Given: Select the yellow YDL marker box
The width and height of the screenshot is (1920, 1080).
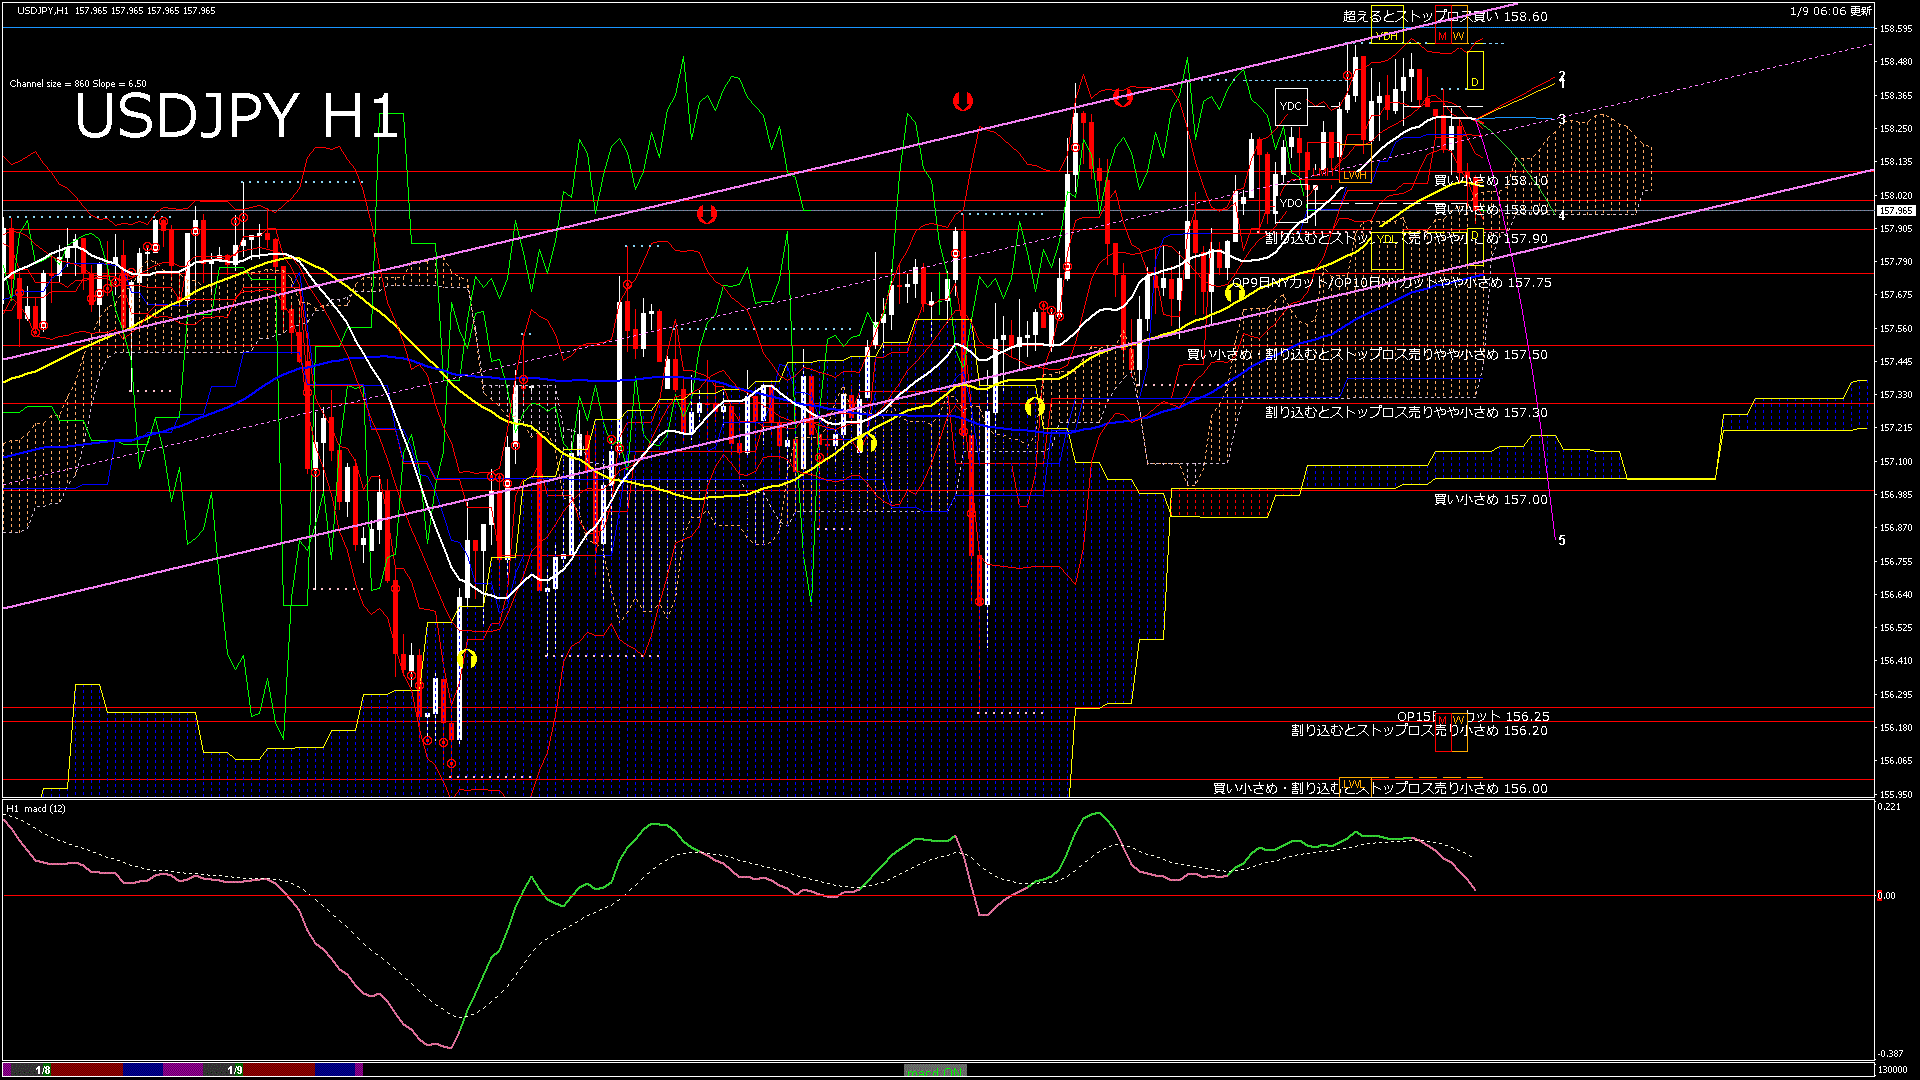Looking at the screenshot, I should coord(1387,239).
